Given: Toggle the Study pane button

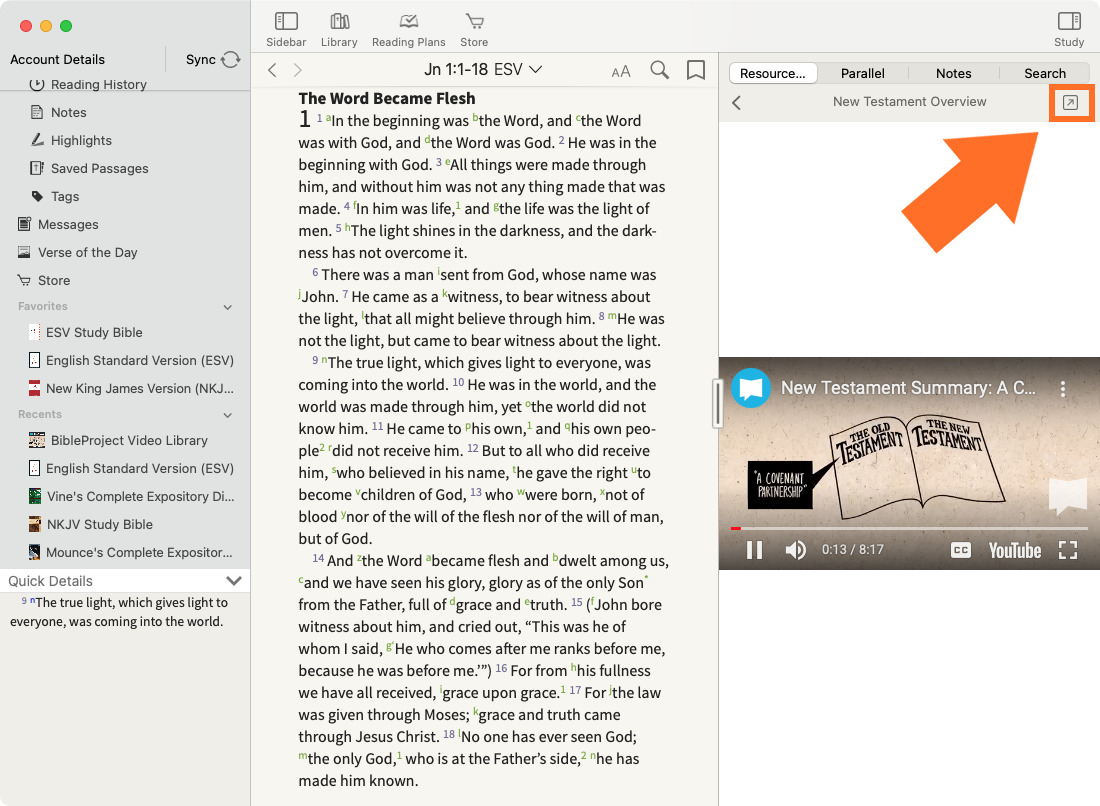Looking at the screenshot, I should [x=1069, y=30].
